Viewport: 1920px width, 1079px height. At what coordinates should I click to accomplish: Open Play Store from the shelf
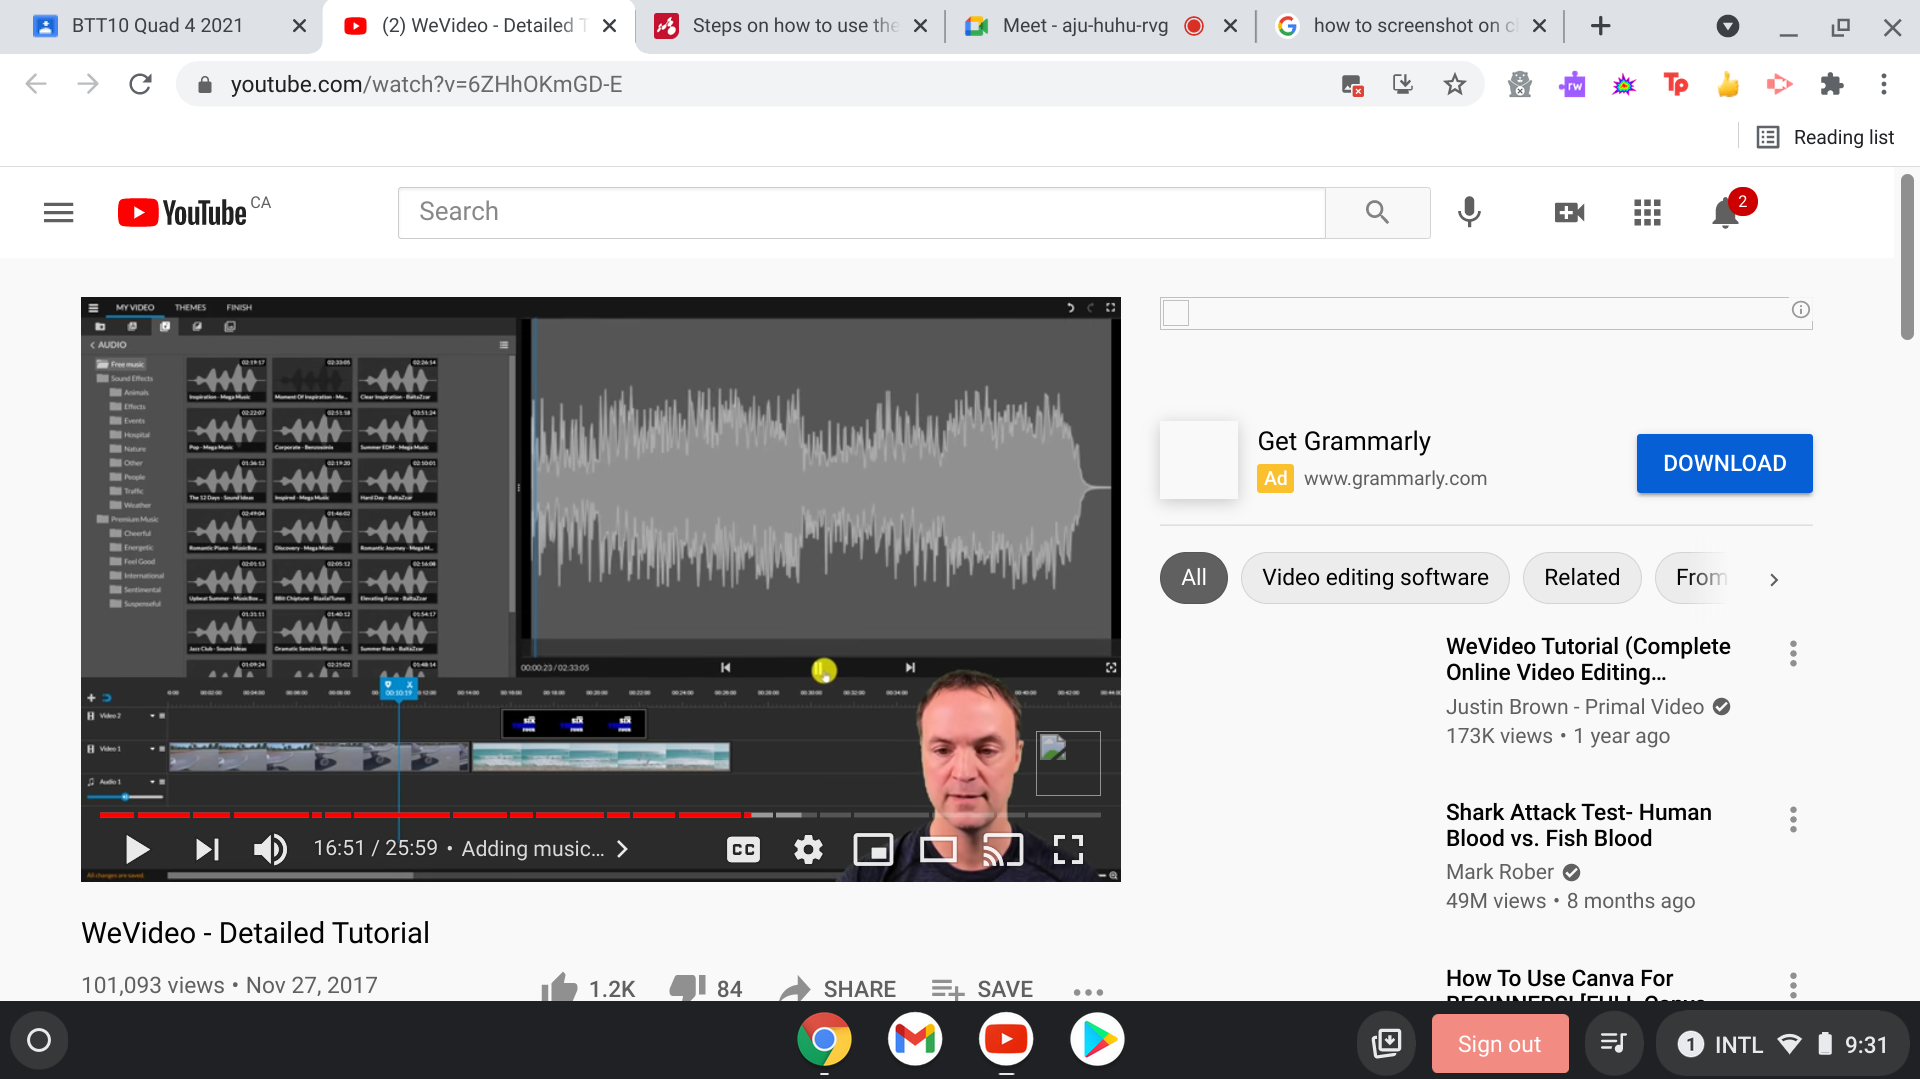coord(1097,1040)
